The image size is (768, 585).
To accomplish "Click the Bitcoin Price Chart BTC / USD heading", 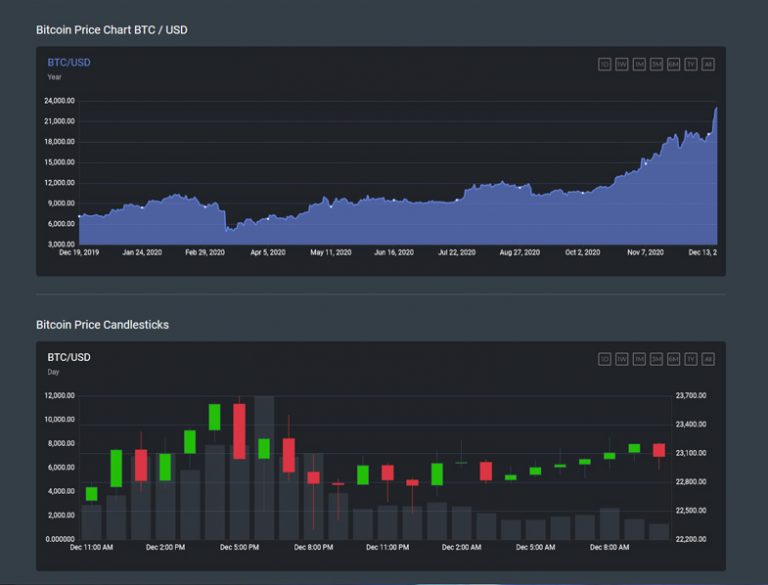I will [x=112, y=30].
